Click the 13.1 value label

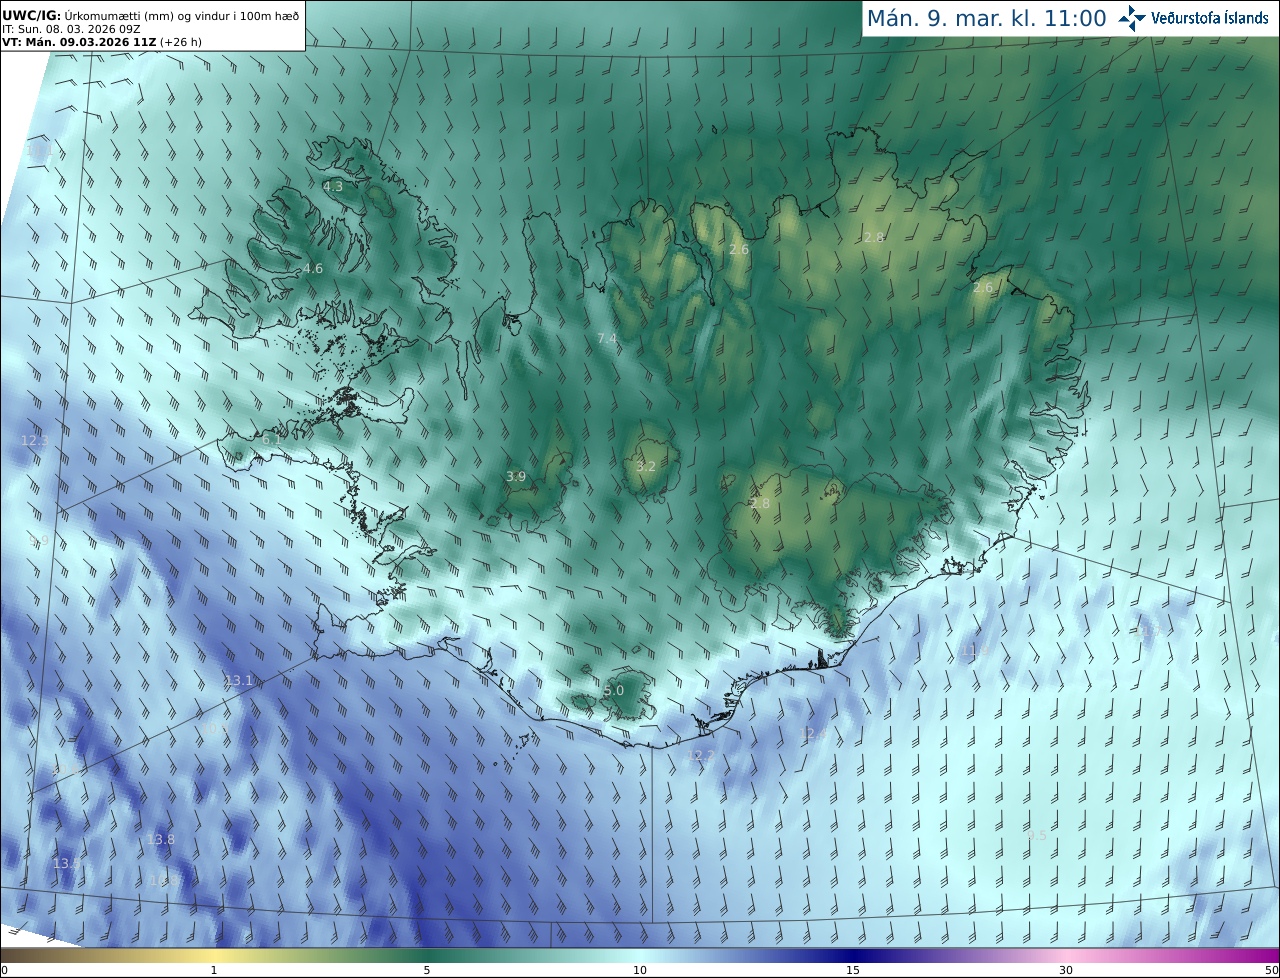click(x=239, y=681)
